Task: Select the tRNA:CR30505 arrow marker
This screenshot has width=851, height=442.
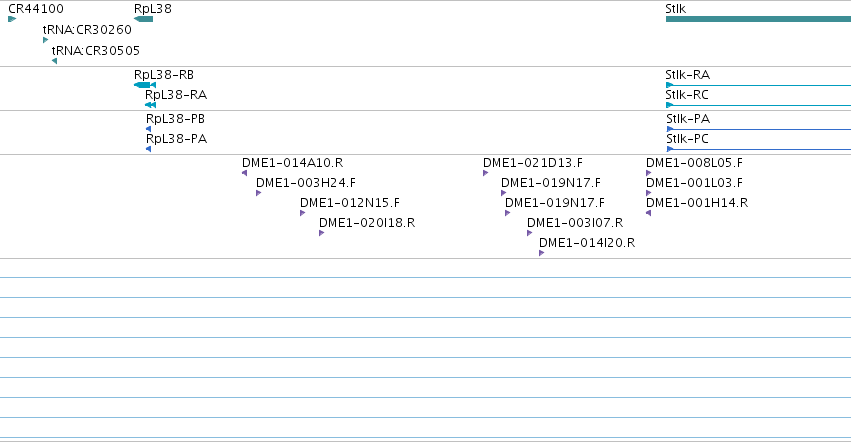Action: click(54, 61)
